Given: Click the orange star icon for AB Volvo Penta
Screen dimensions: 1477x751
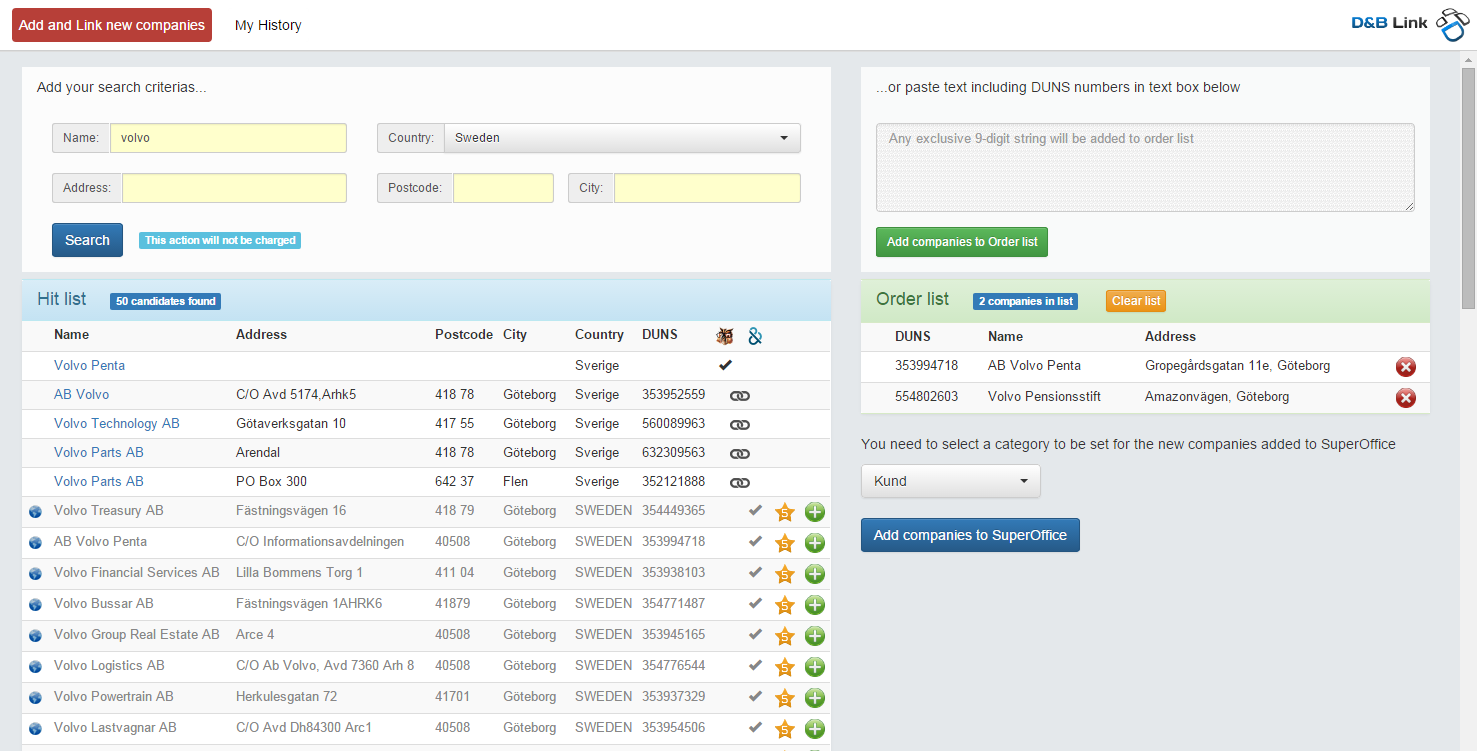Looking at the screenshot, I should [x=785, y=543].
